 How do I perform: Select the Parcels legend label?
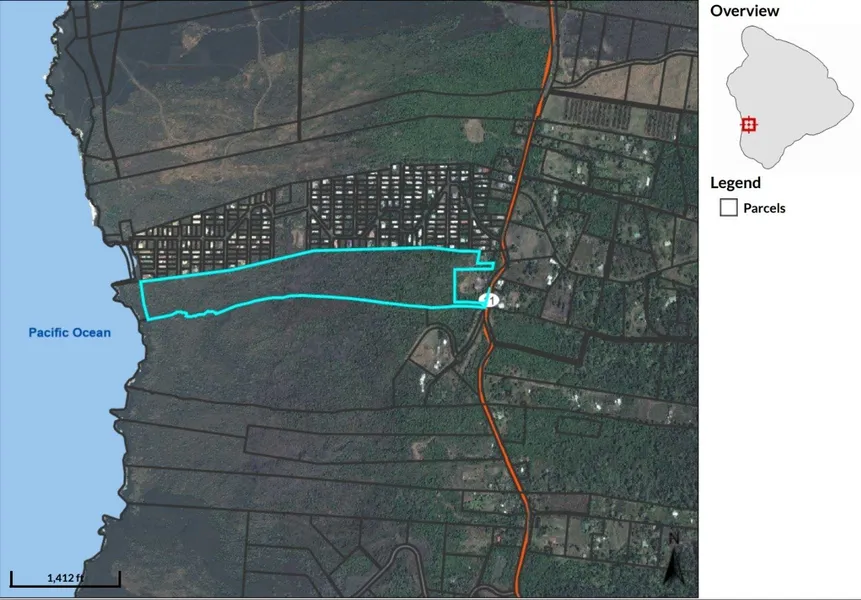point(764,208)
